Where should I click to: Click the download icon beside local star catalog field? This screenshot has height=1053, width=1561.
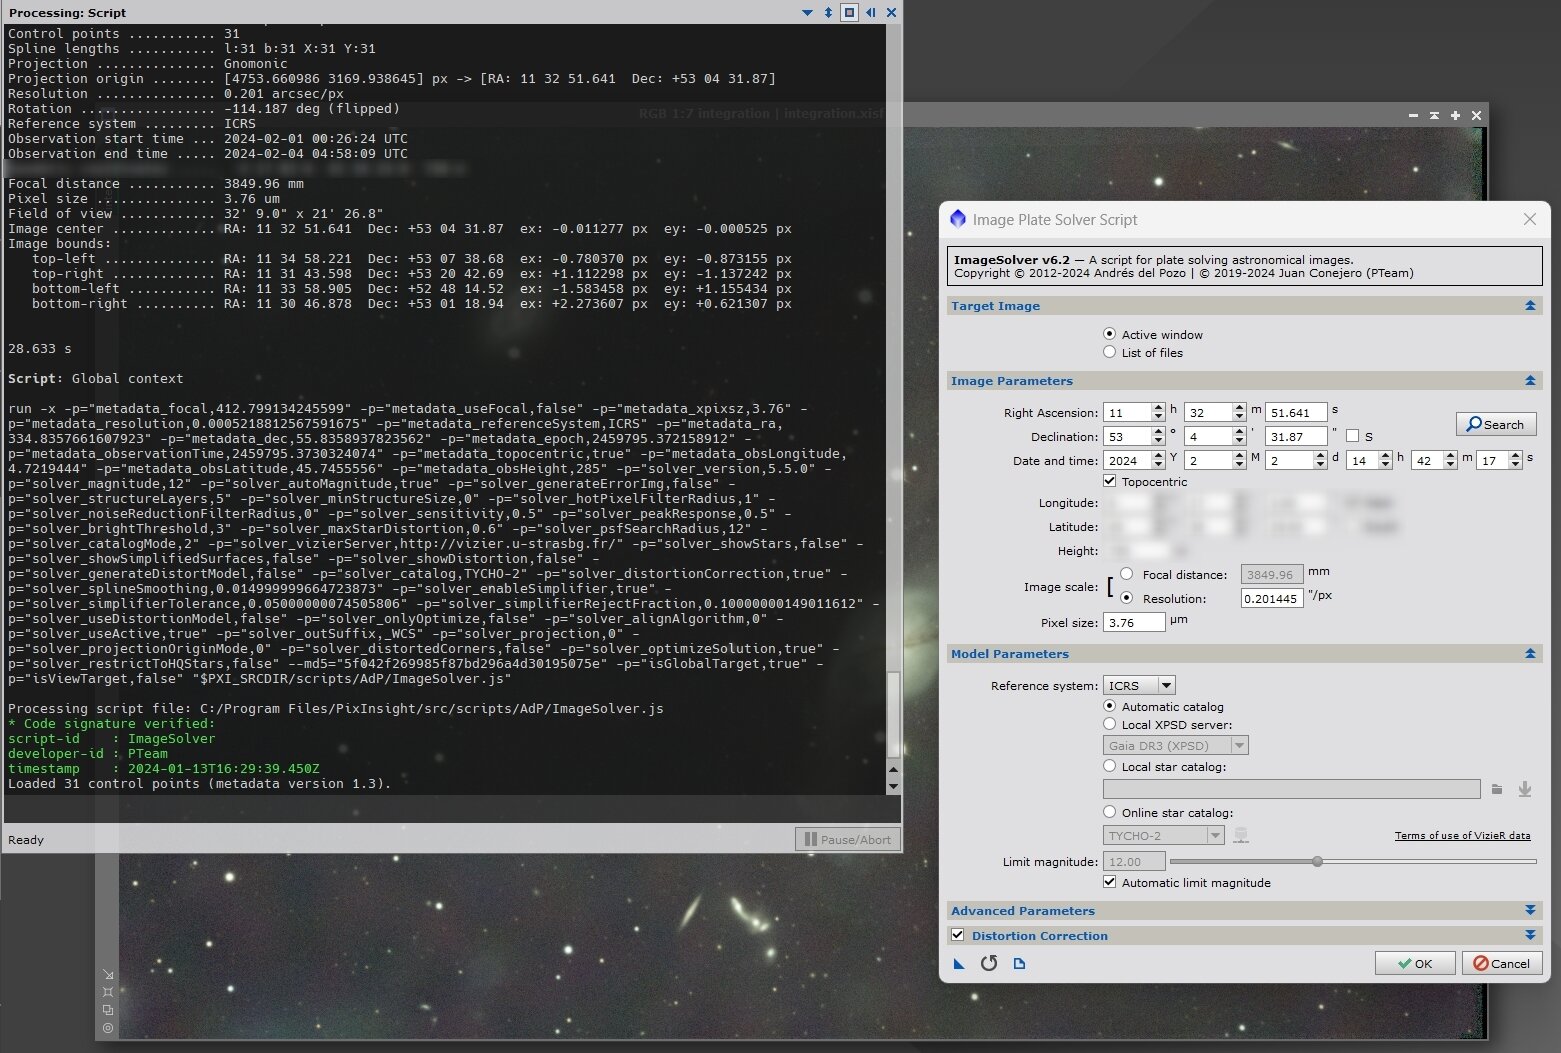[1525, 790]
